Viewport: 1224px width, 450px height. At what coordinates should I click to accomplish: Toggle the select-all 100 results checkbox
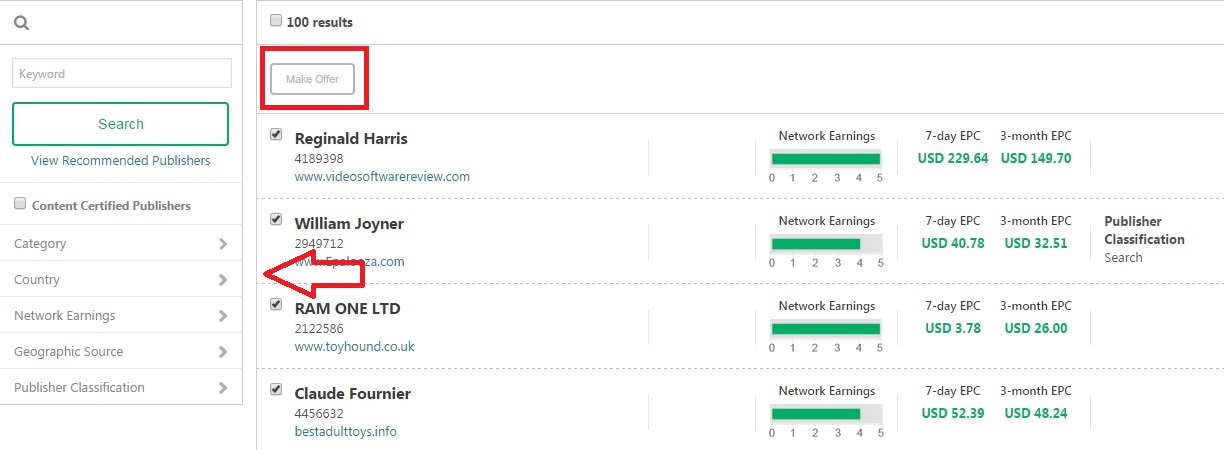276,21
